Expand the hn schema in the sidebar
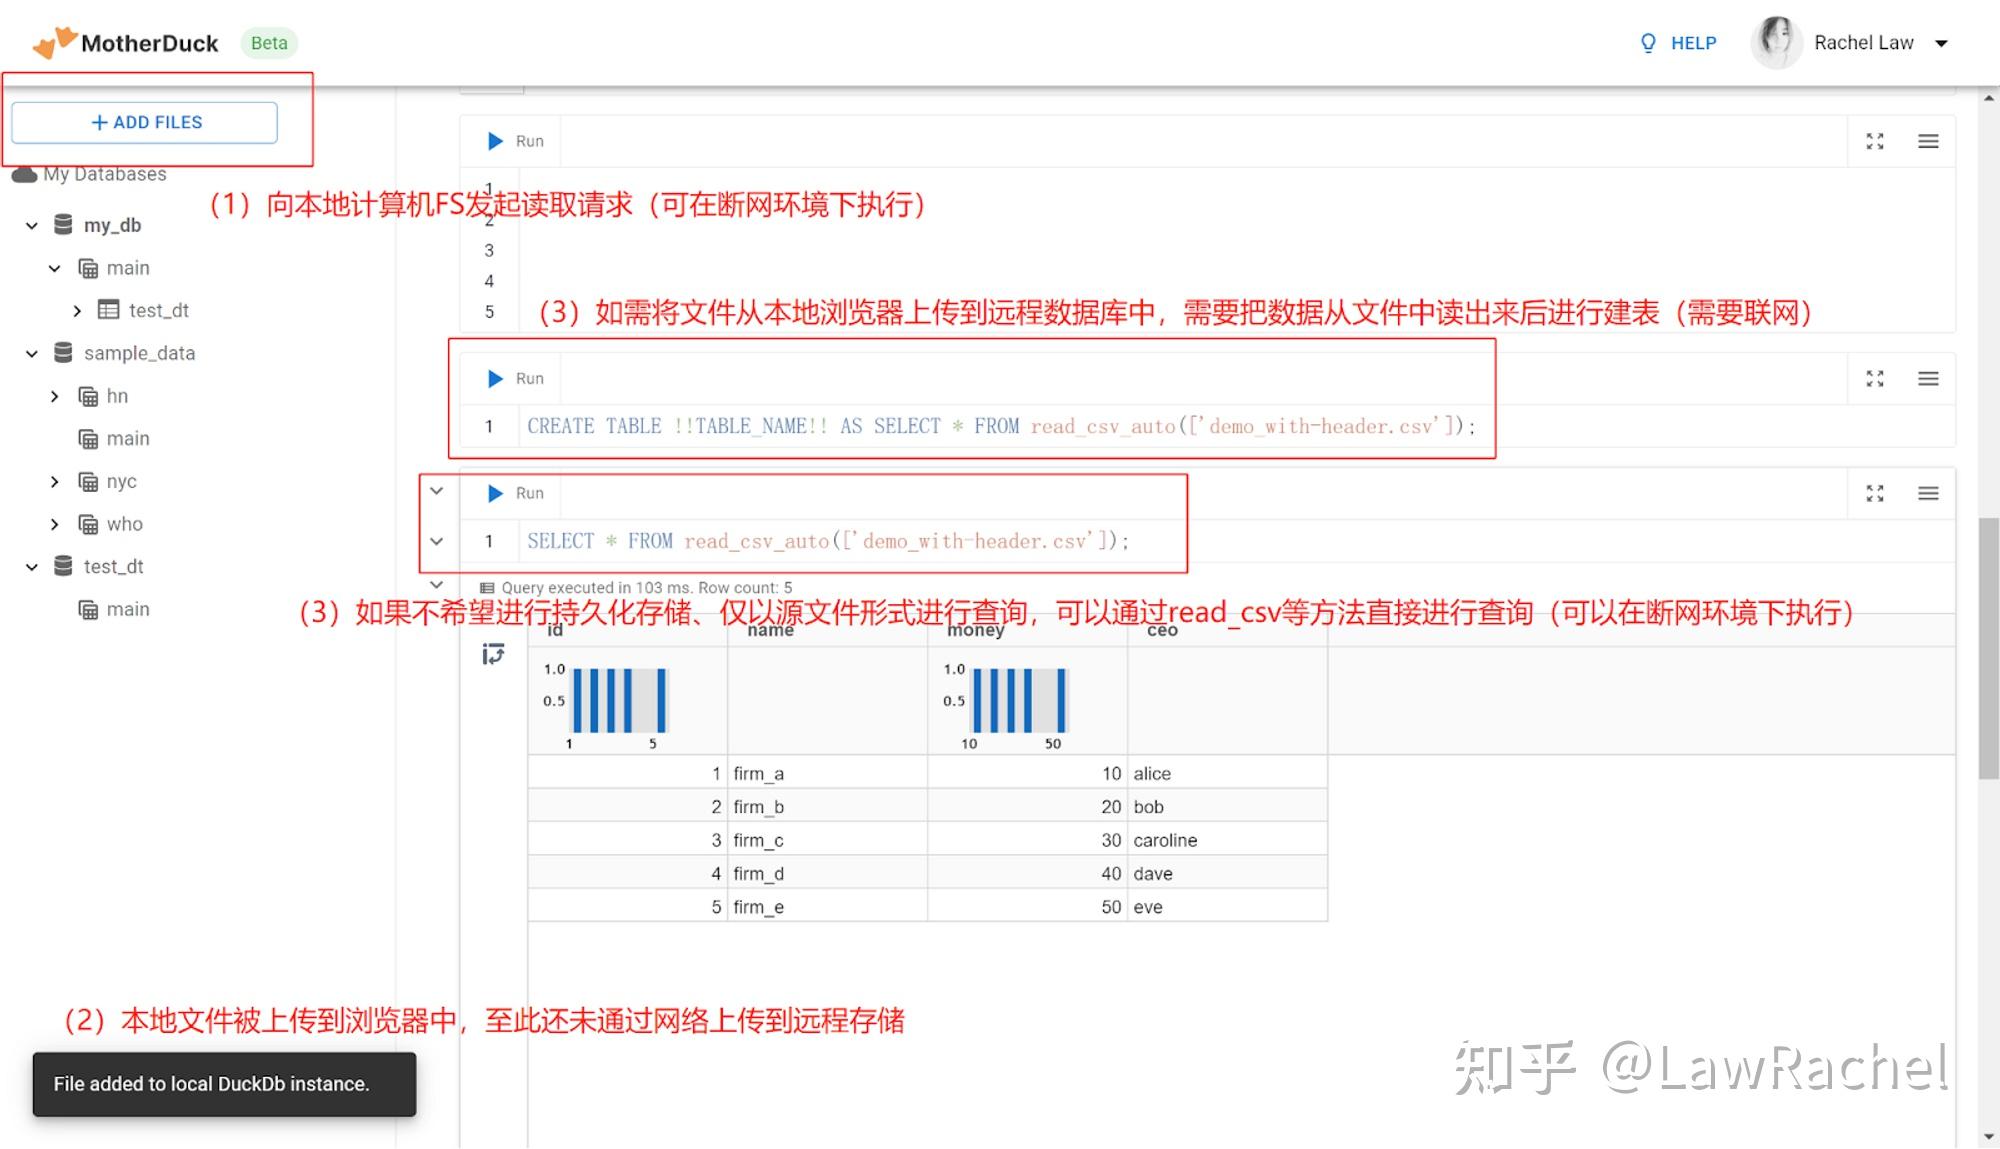2000x1149 pixels. [x=55, y=396]
